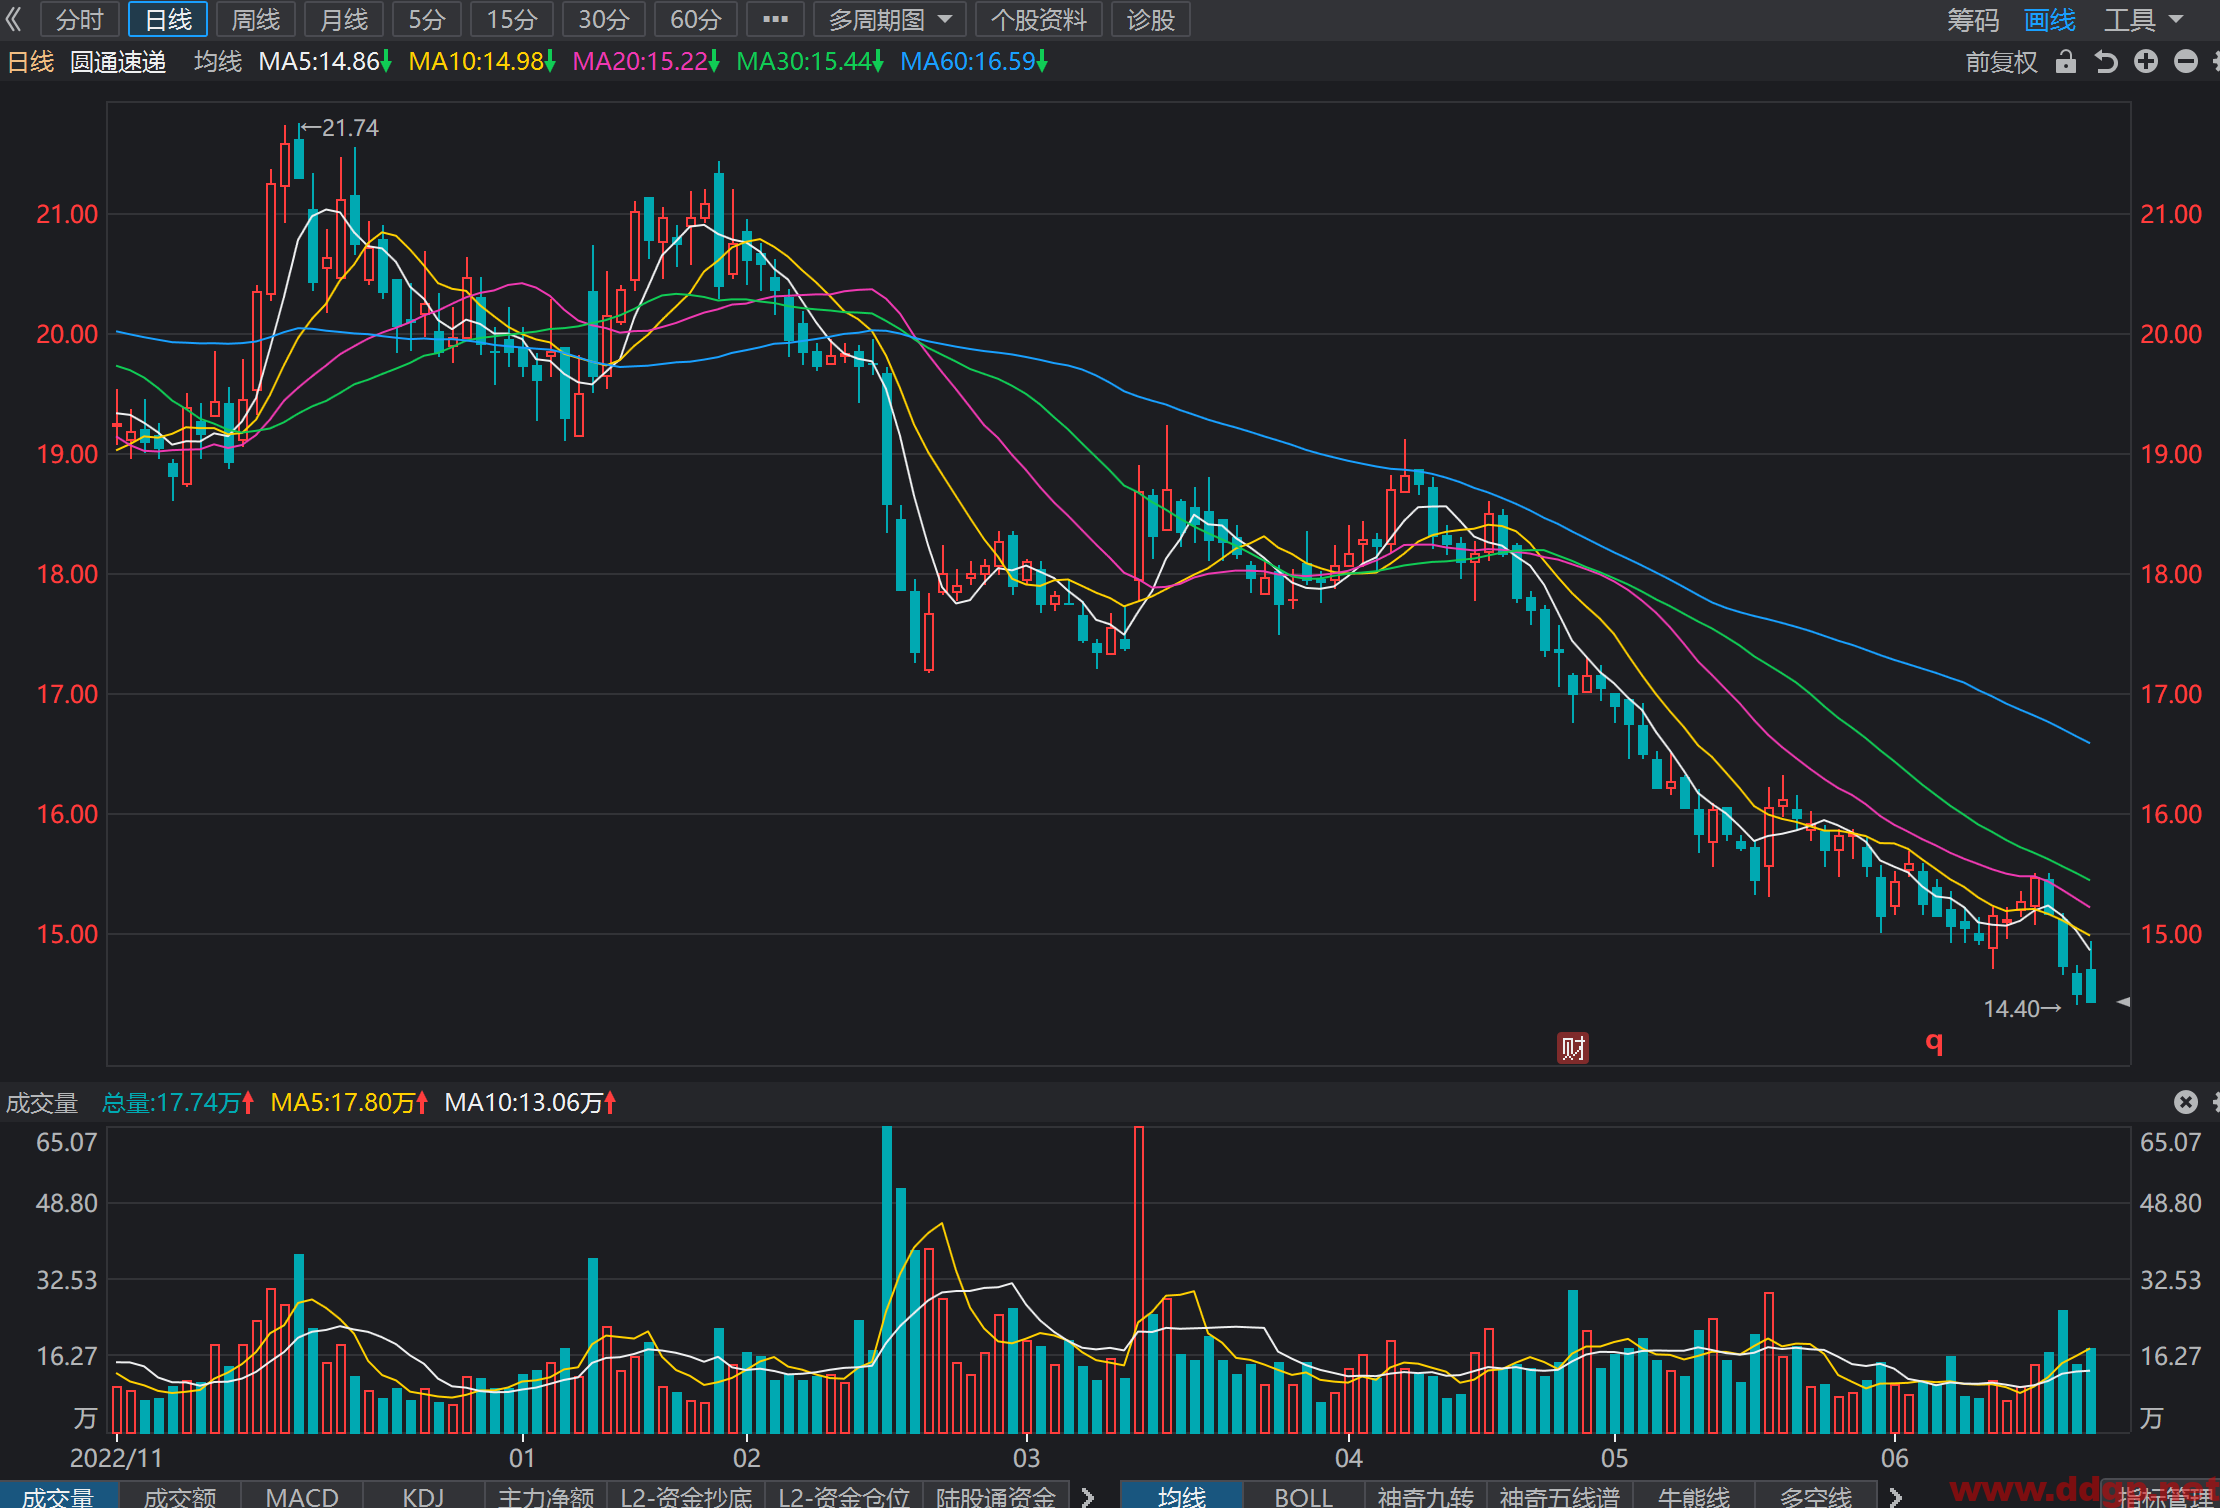Switch to the L2-资金仓位 indicator tab
2220x1508 pixels.
click(844, 1496)
